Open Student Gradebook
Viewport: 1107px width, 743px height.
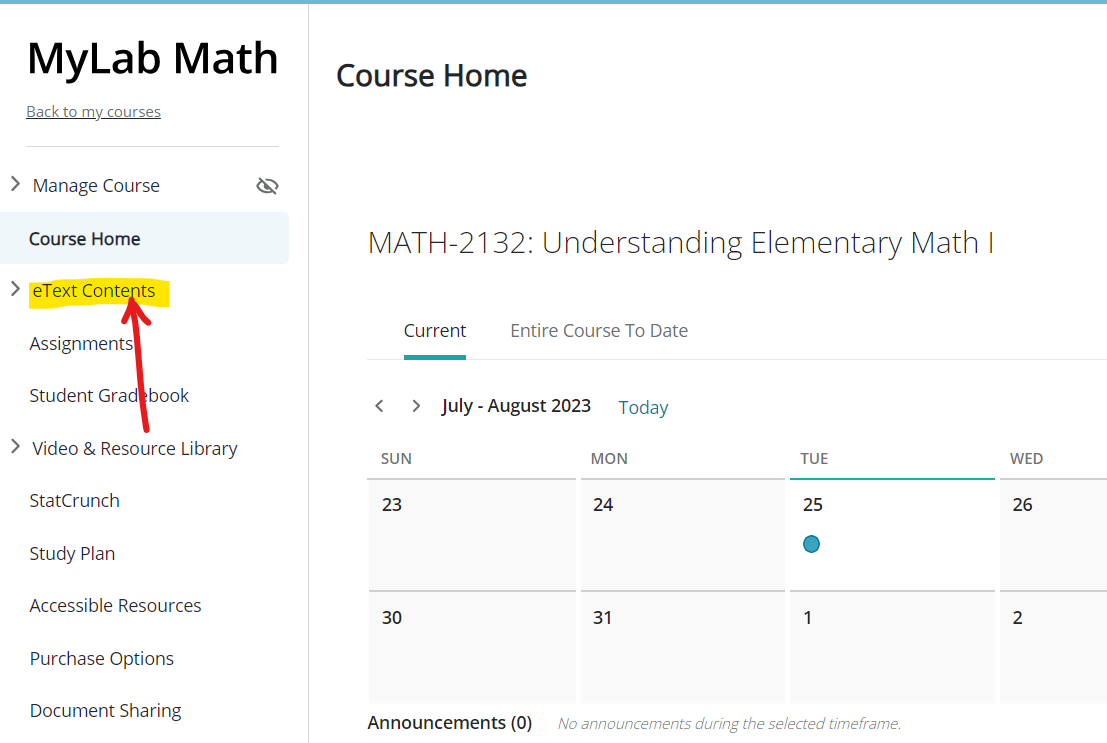click(x=109, y=396)
